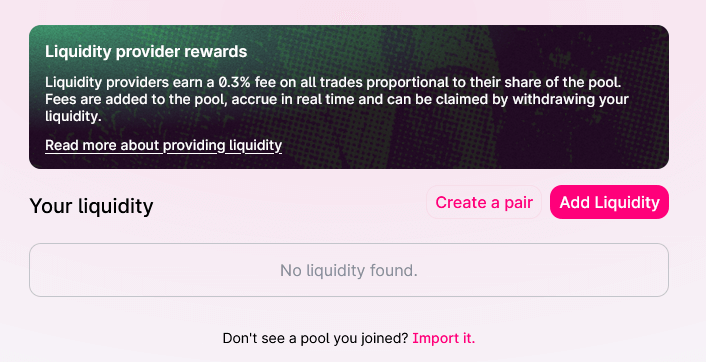Click the Liquidity provider rewards title

[146, 51]
